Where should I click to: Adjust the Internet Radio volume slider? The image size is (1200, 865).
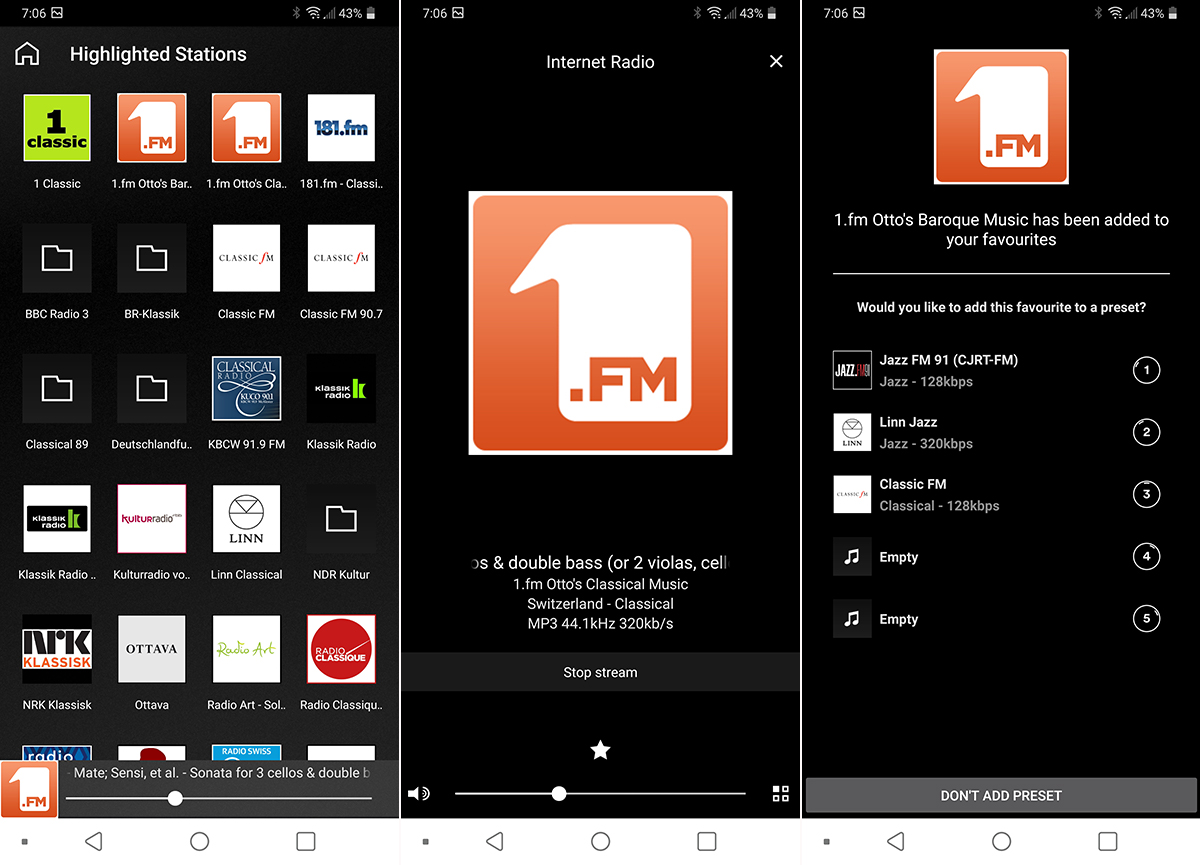point(600,794)
